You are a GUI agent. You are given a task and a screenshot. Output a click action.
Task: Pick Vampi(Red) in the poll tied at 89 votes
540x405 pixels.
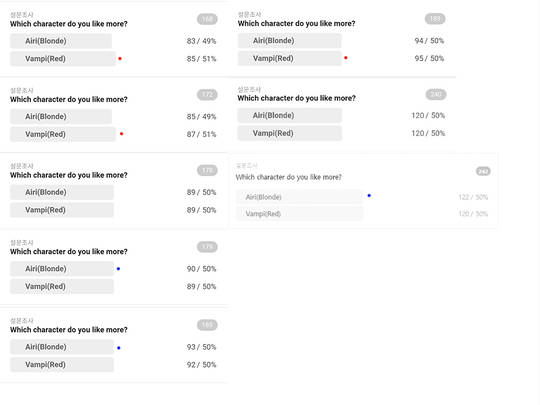click(62, 210)
